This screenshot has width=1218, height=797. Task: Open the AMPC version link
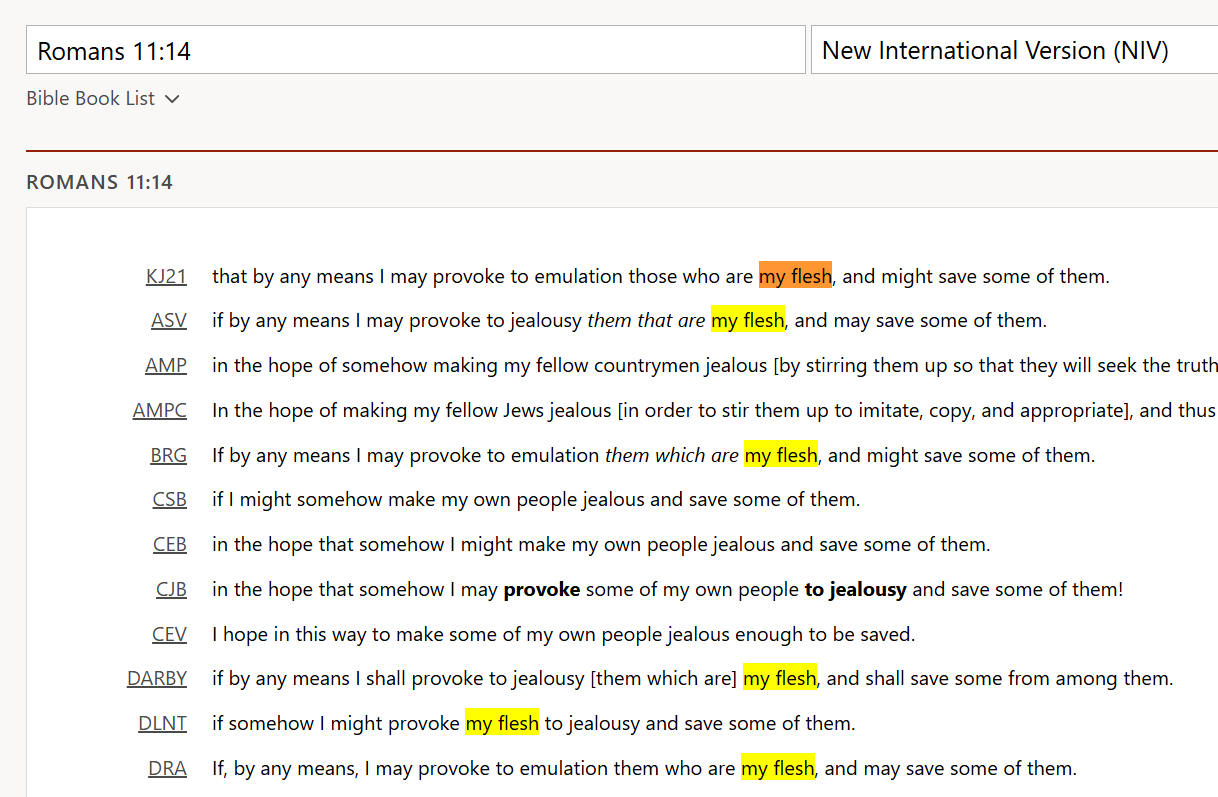(160, 410)
